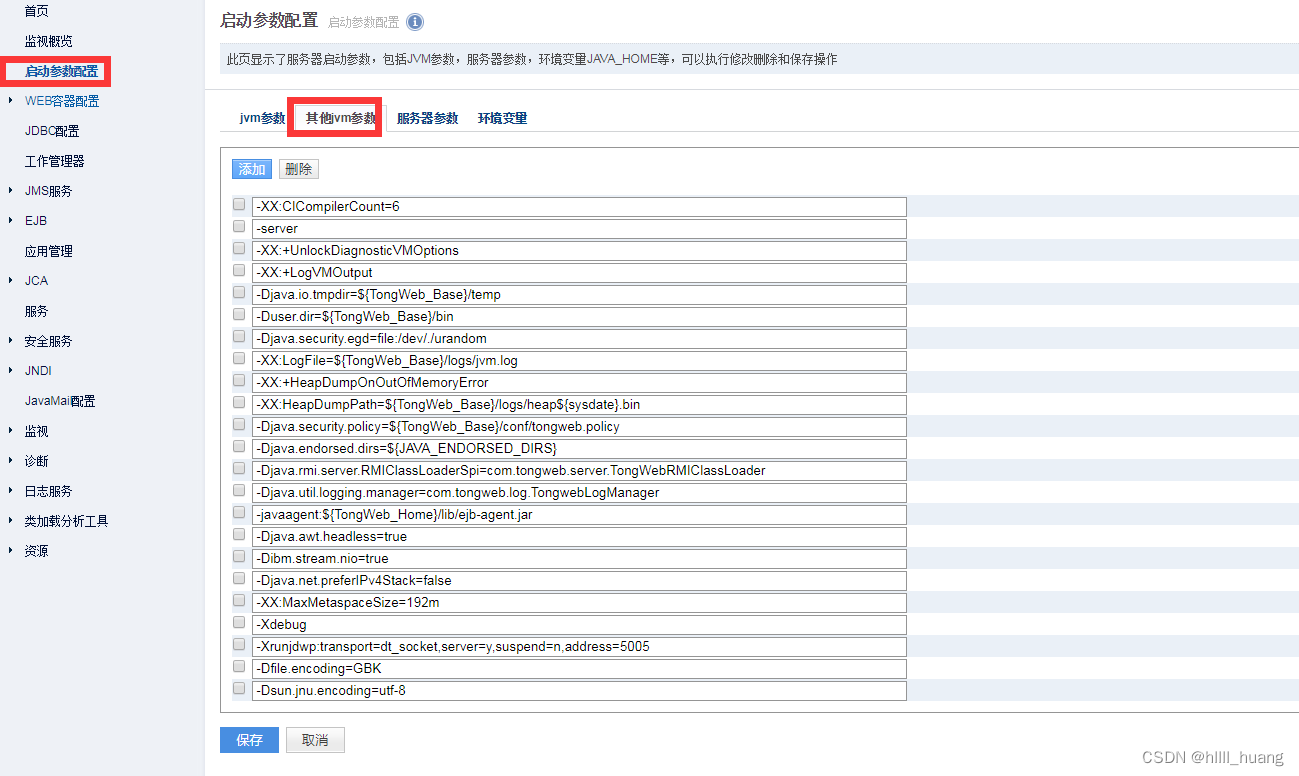Click the 添加 button to add a parameter
This screenshot has width=1299, height=776.
pos(251,168)
